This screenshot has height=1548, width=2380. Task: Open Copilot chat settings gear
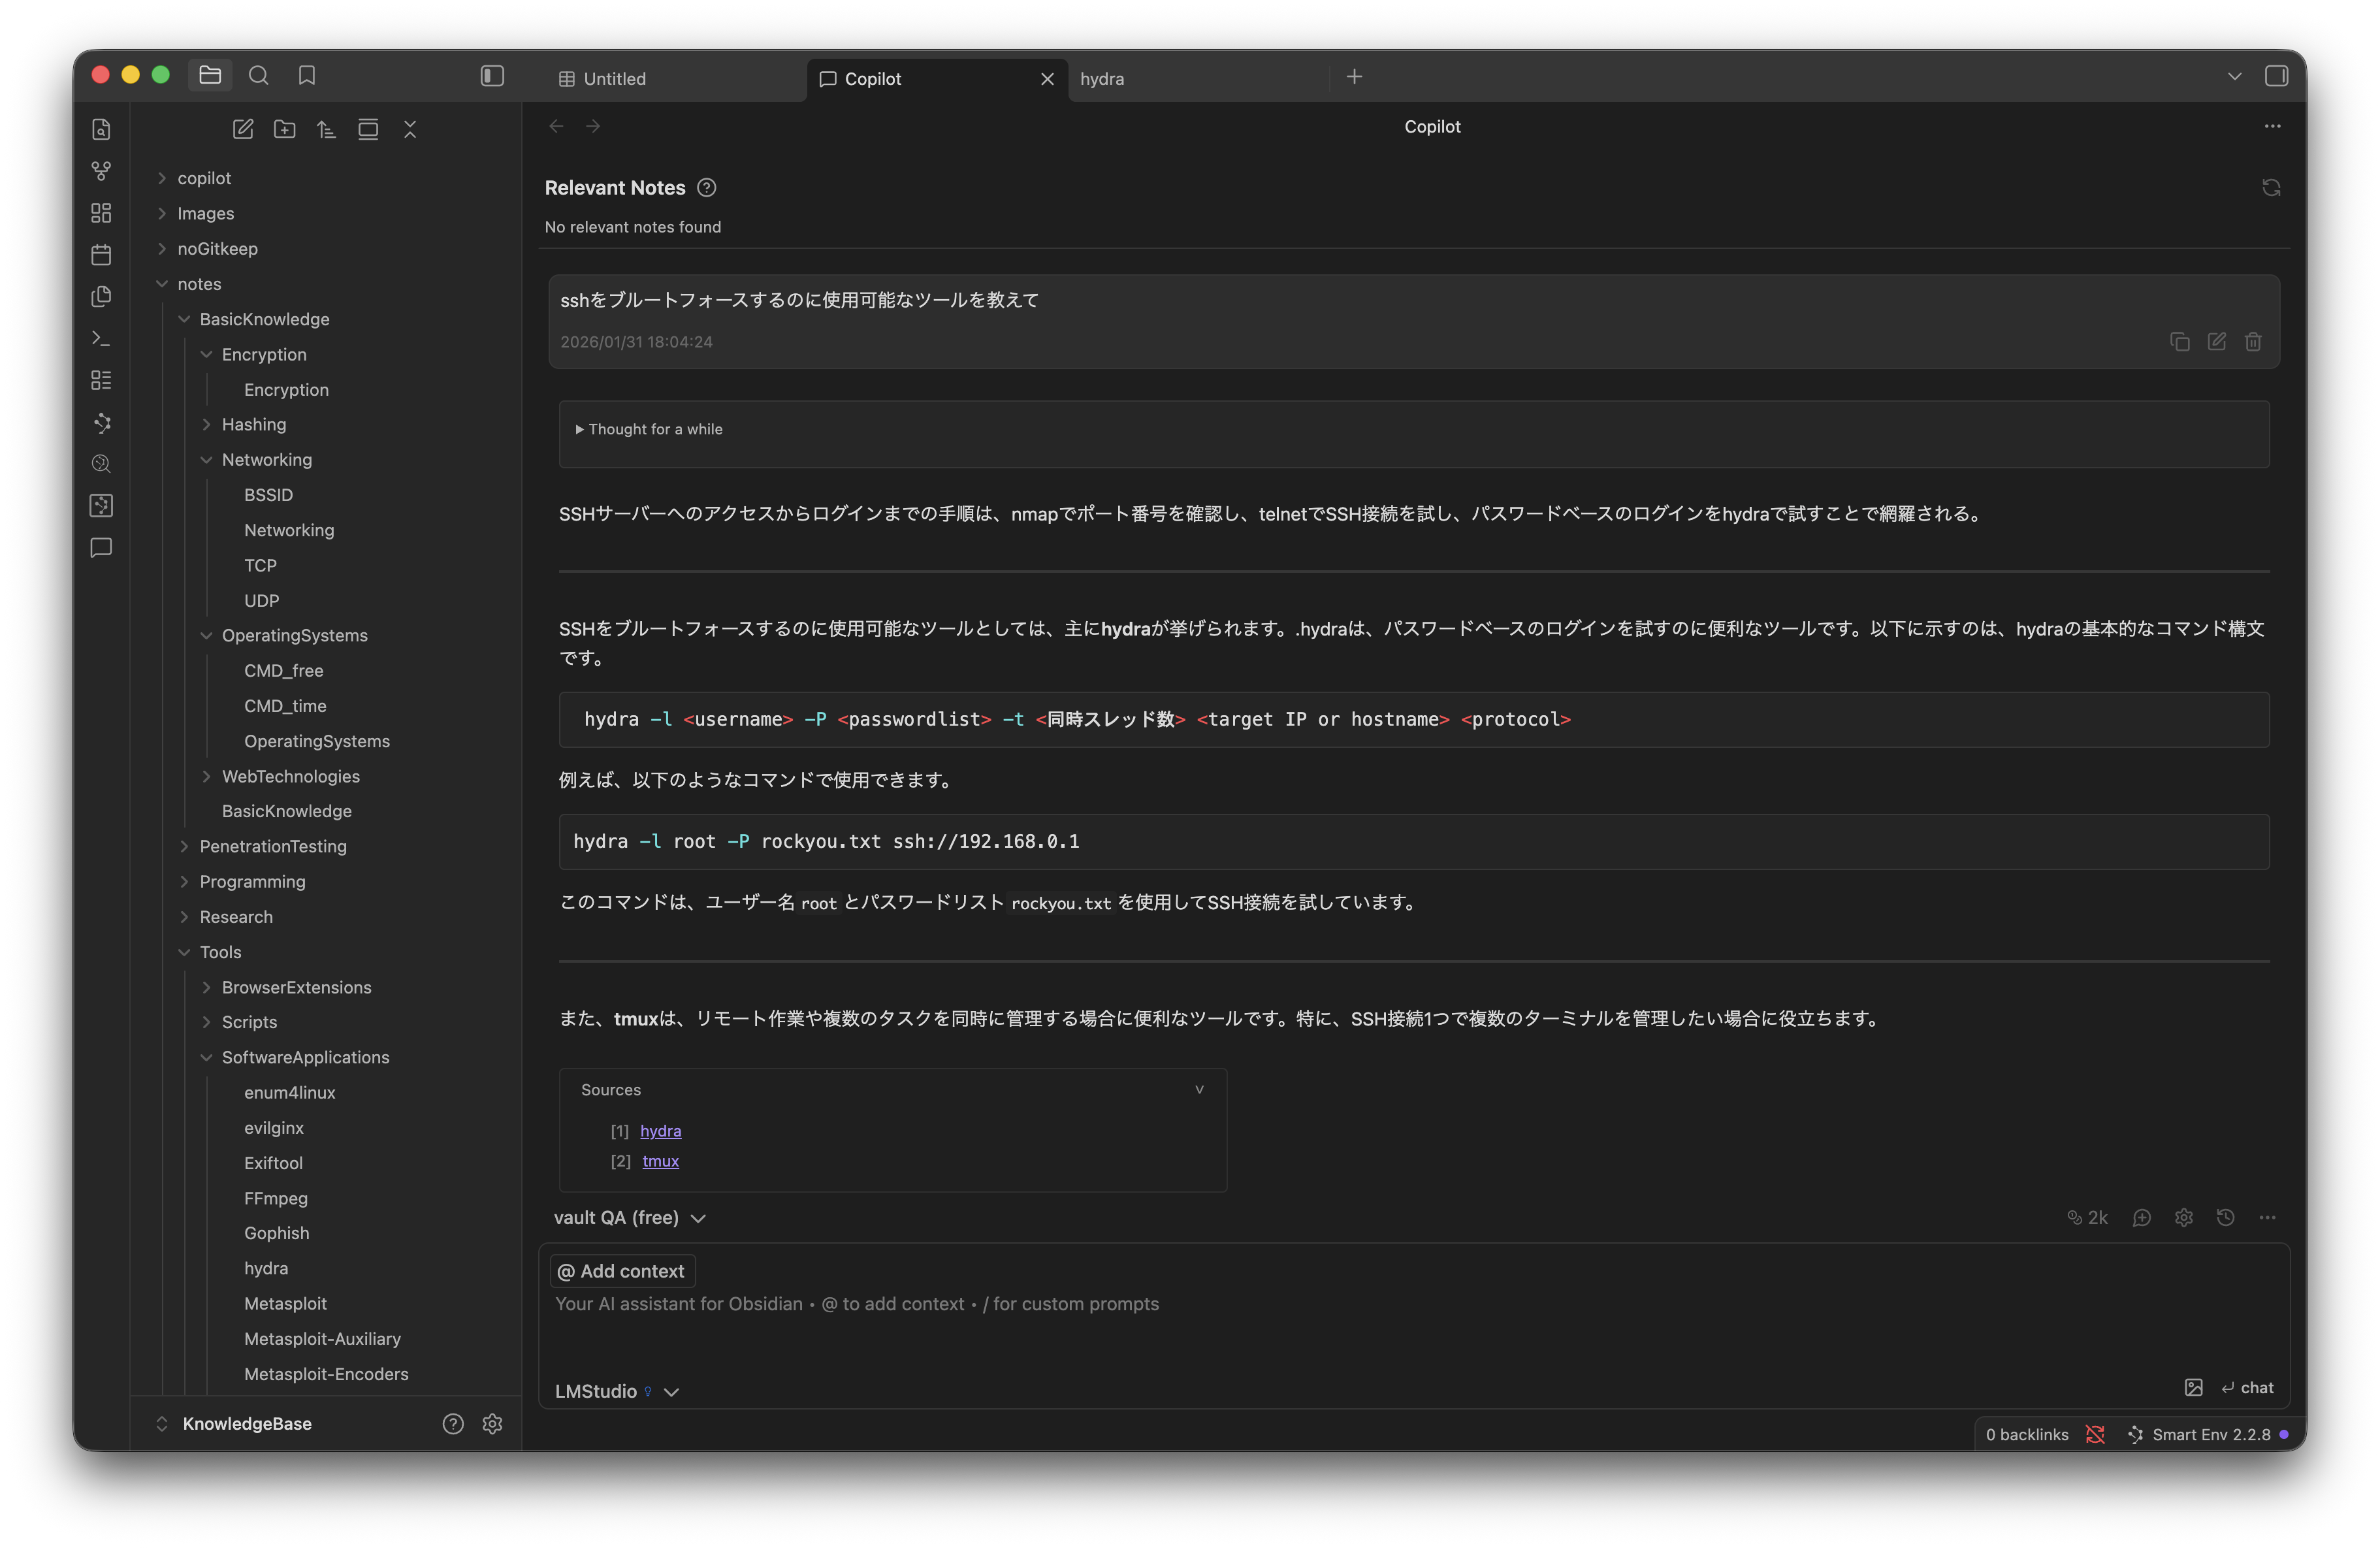[2183, 1217]
